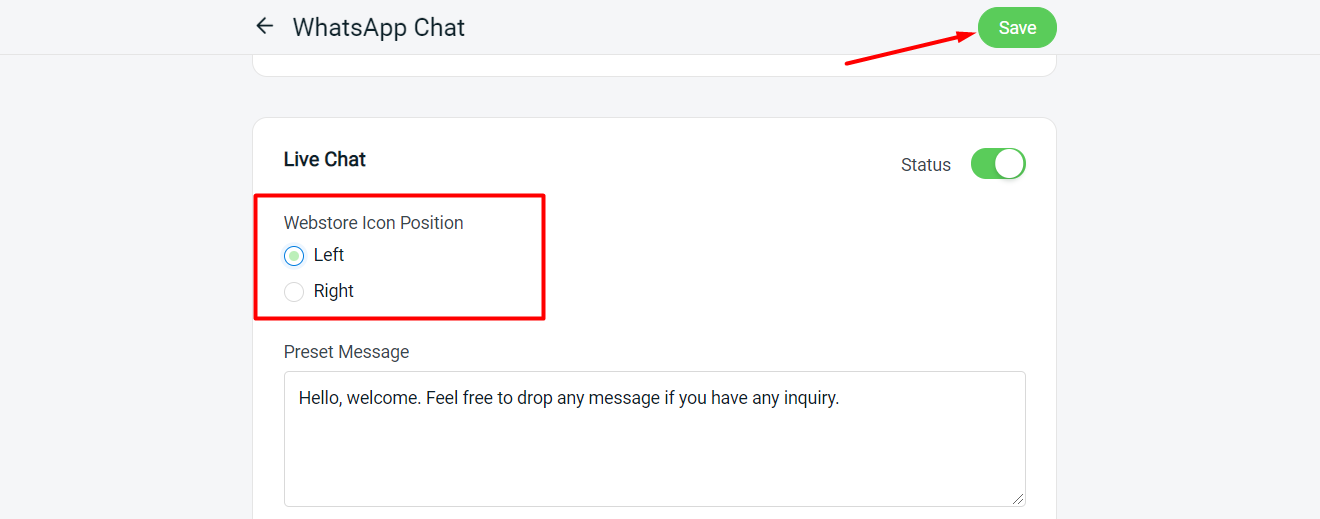1320x519 pixels.
Task: Click the "Left" option label text
Action: tap(328, 255)
